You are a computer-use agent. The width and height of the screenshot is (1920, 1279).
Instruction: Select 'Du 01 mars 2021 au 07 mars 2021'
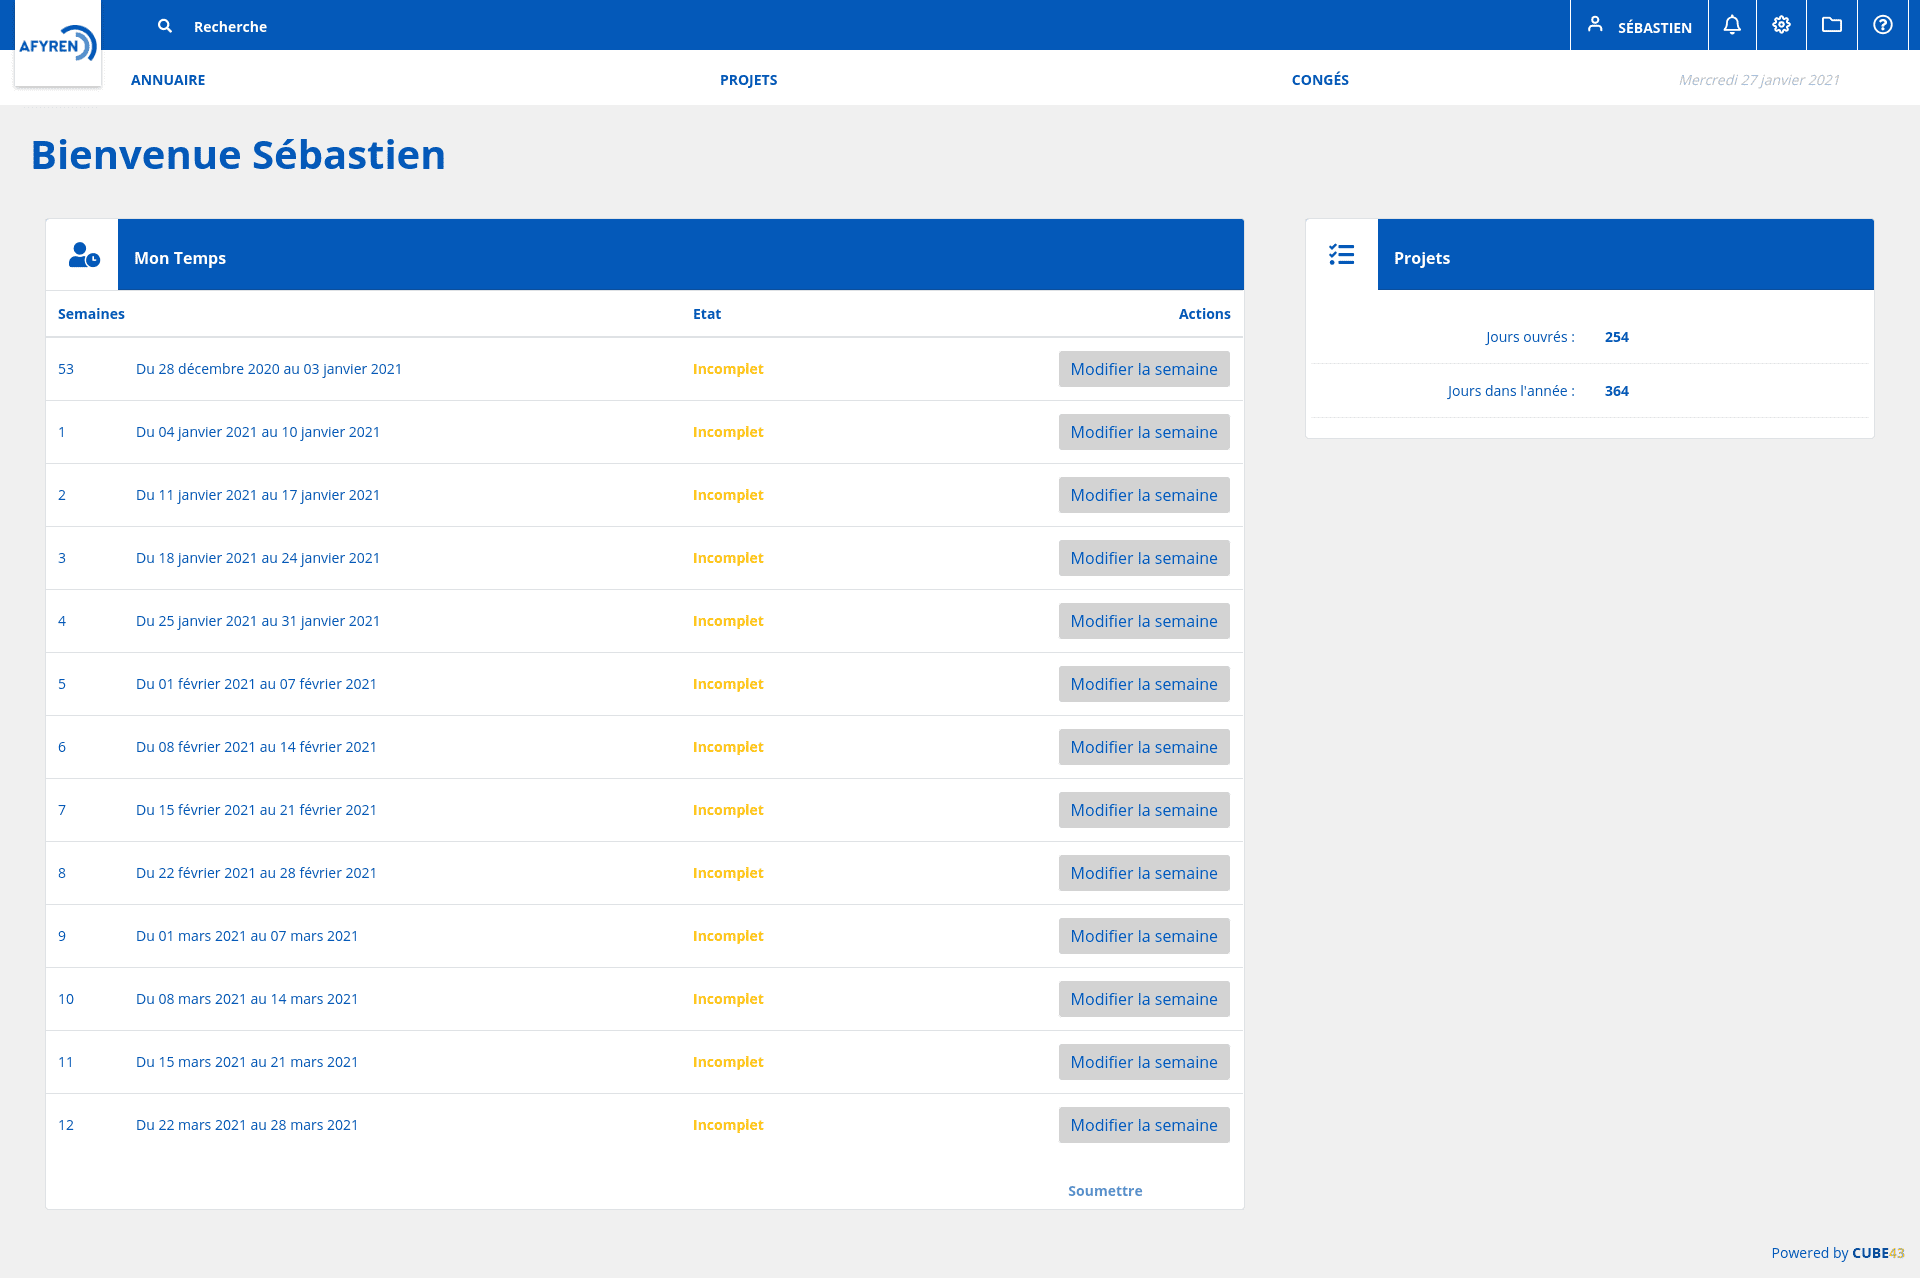coord(247,936)
